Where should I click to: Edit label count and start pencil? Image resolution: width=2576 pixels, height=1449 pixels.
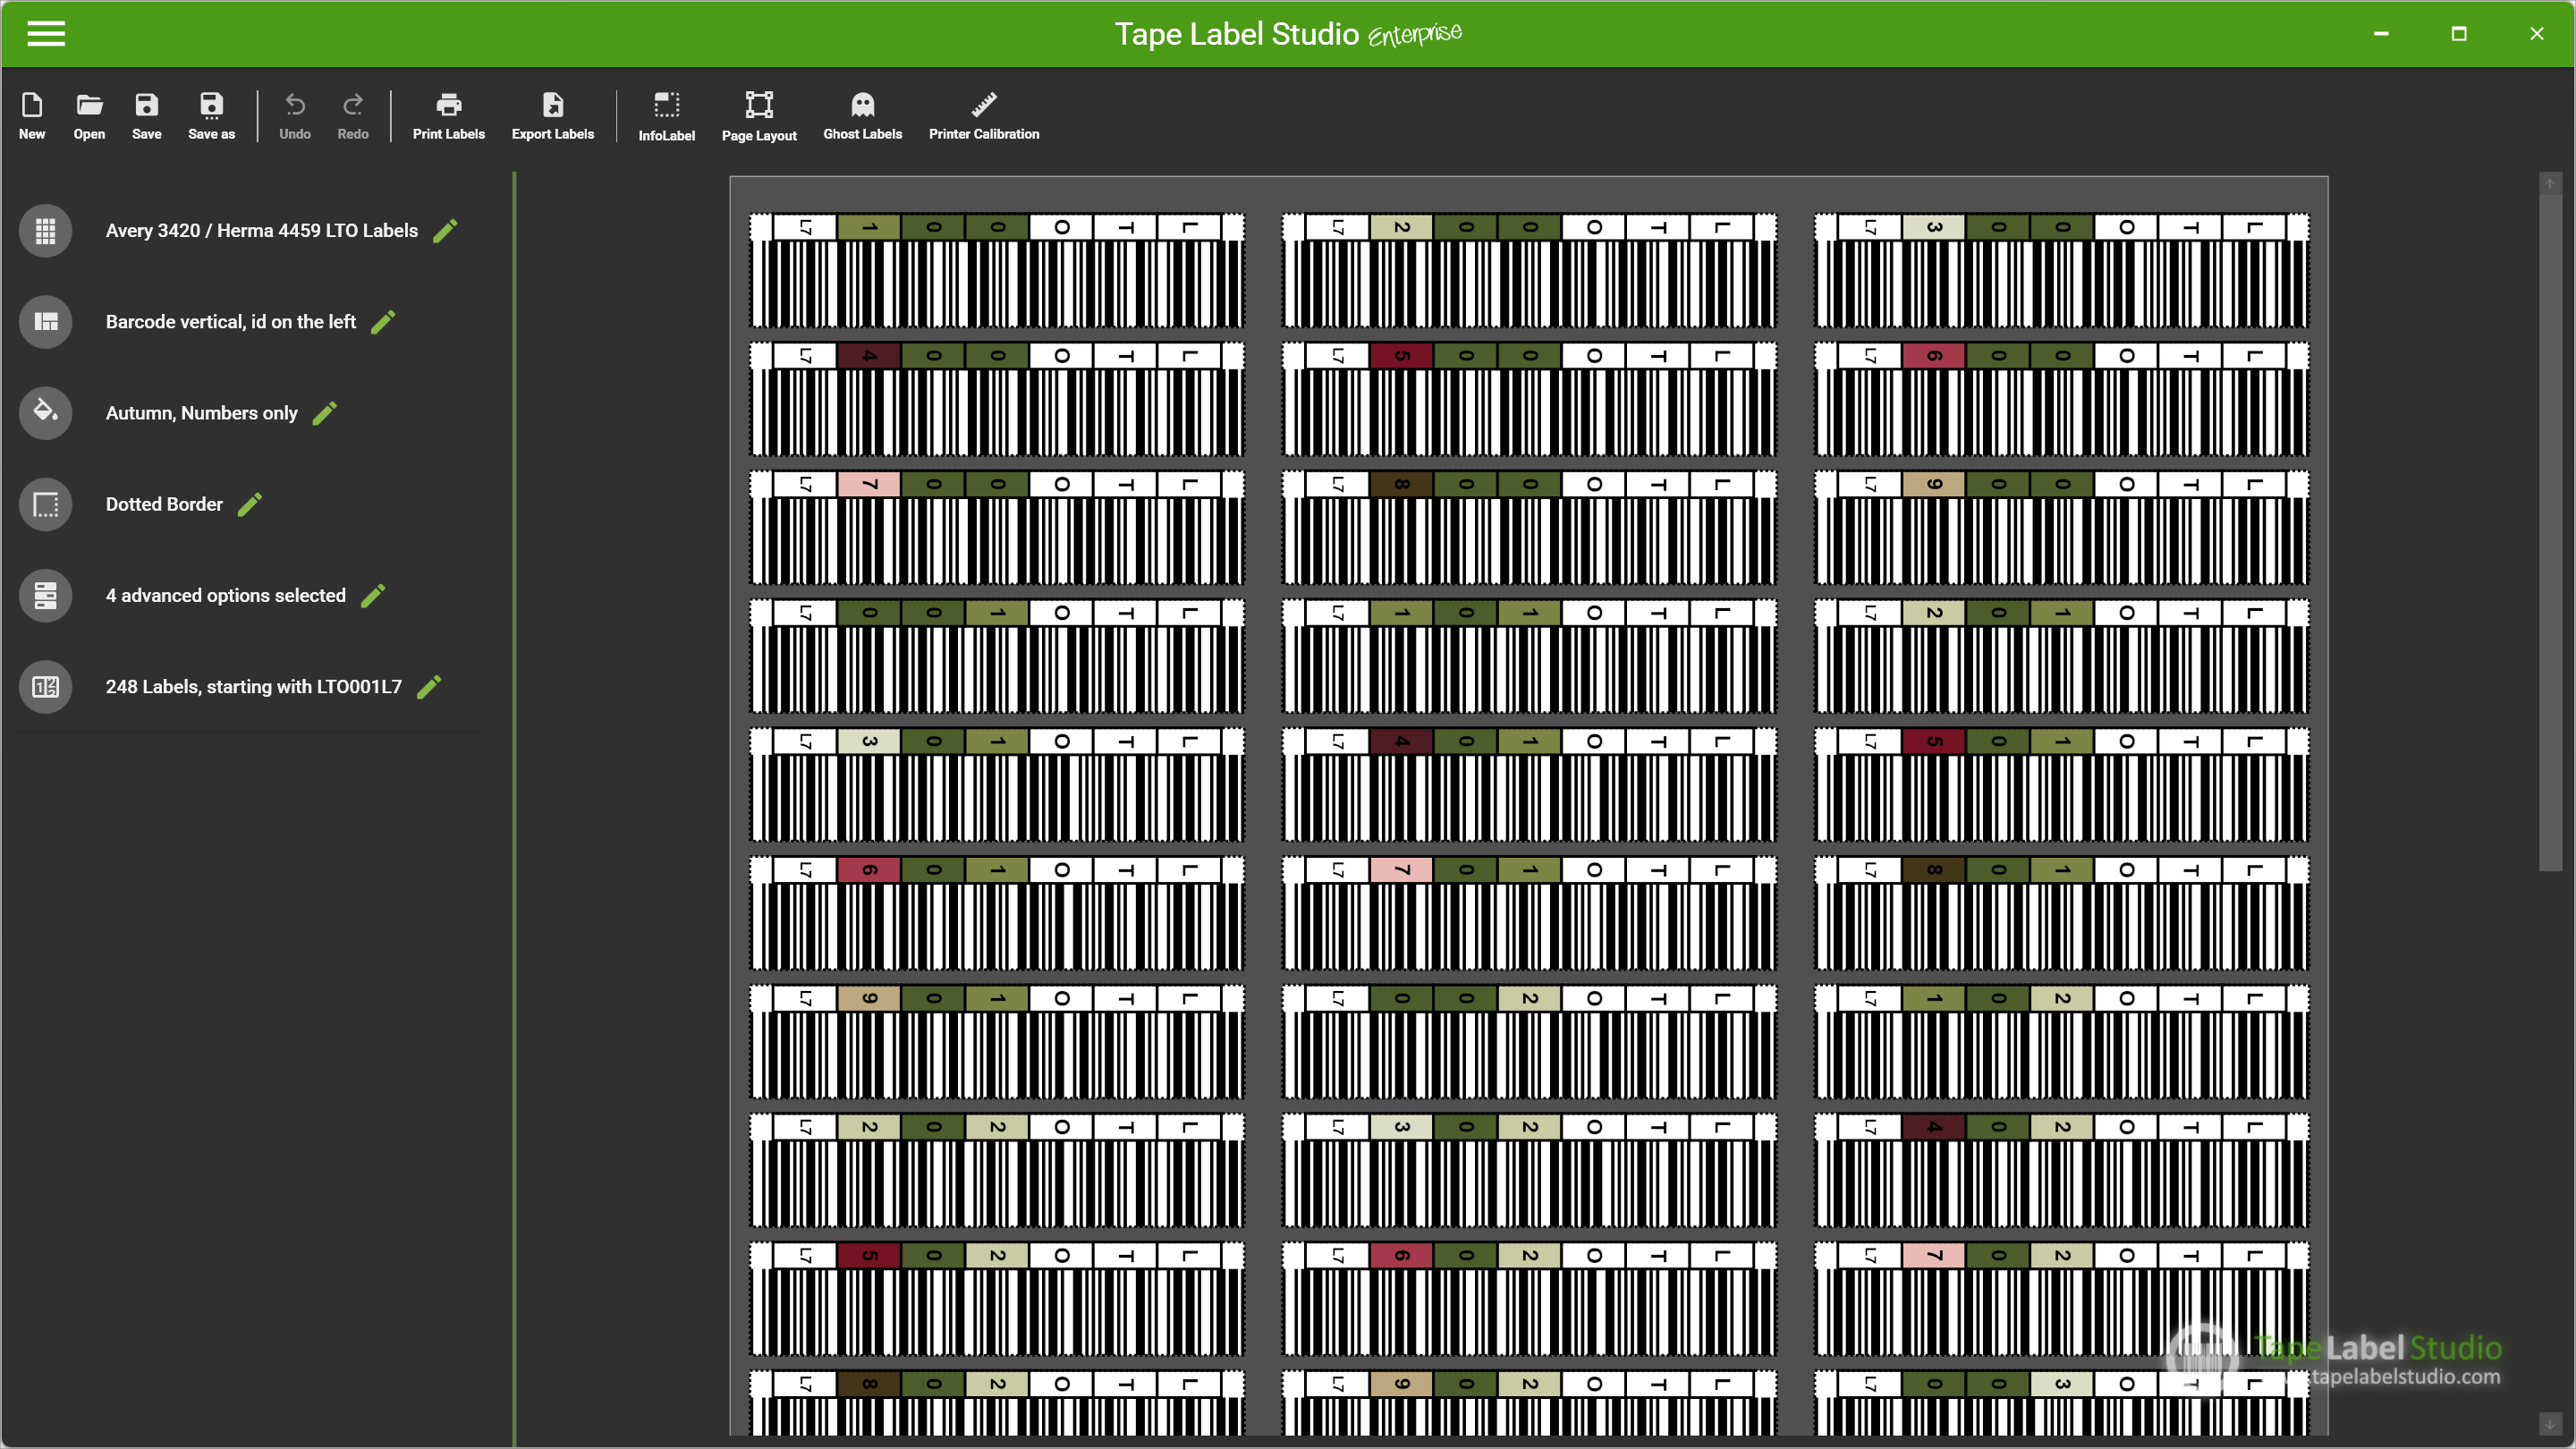(429, 687)
